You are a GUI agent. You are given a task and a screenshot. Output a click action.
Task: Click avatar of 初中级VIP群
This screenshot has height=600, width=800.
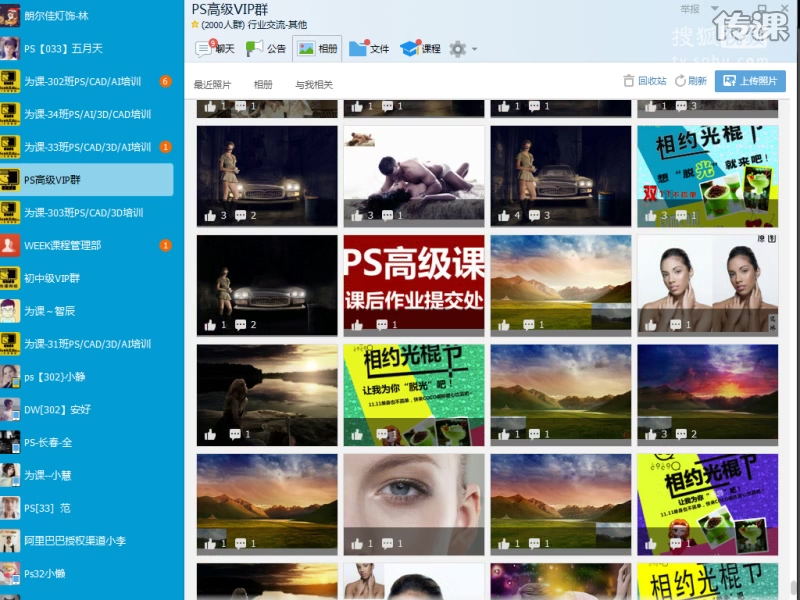(x=10, y=278)
